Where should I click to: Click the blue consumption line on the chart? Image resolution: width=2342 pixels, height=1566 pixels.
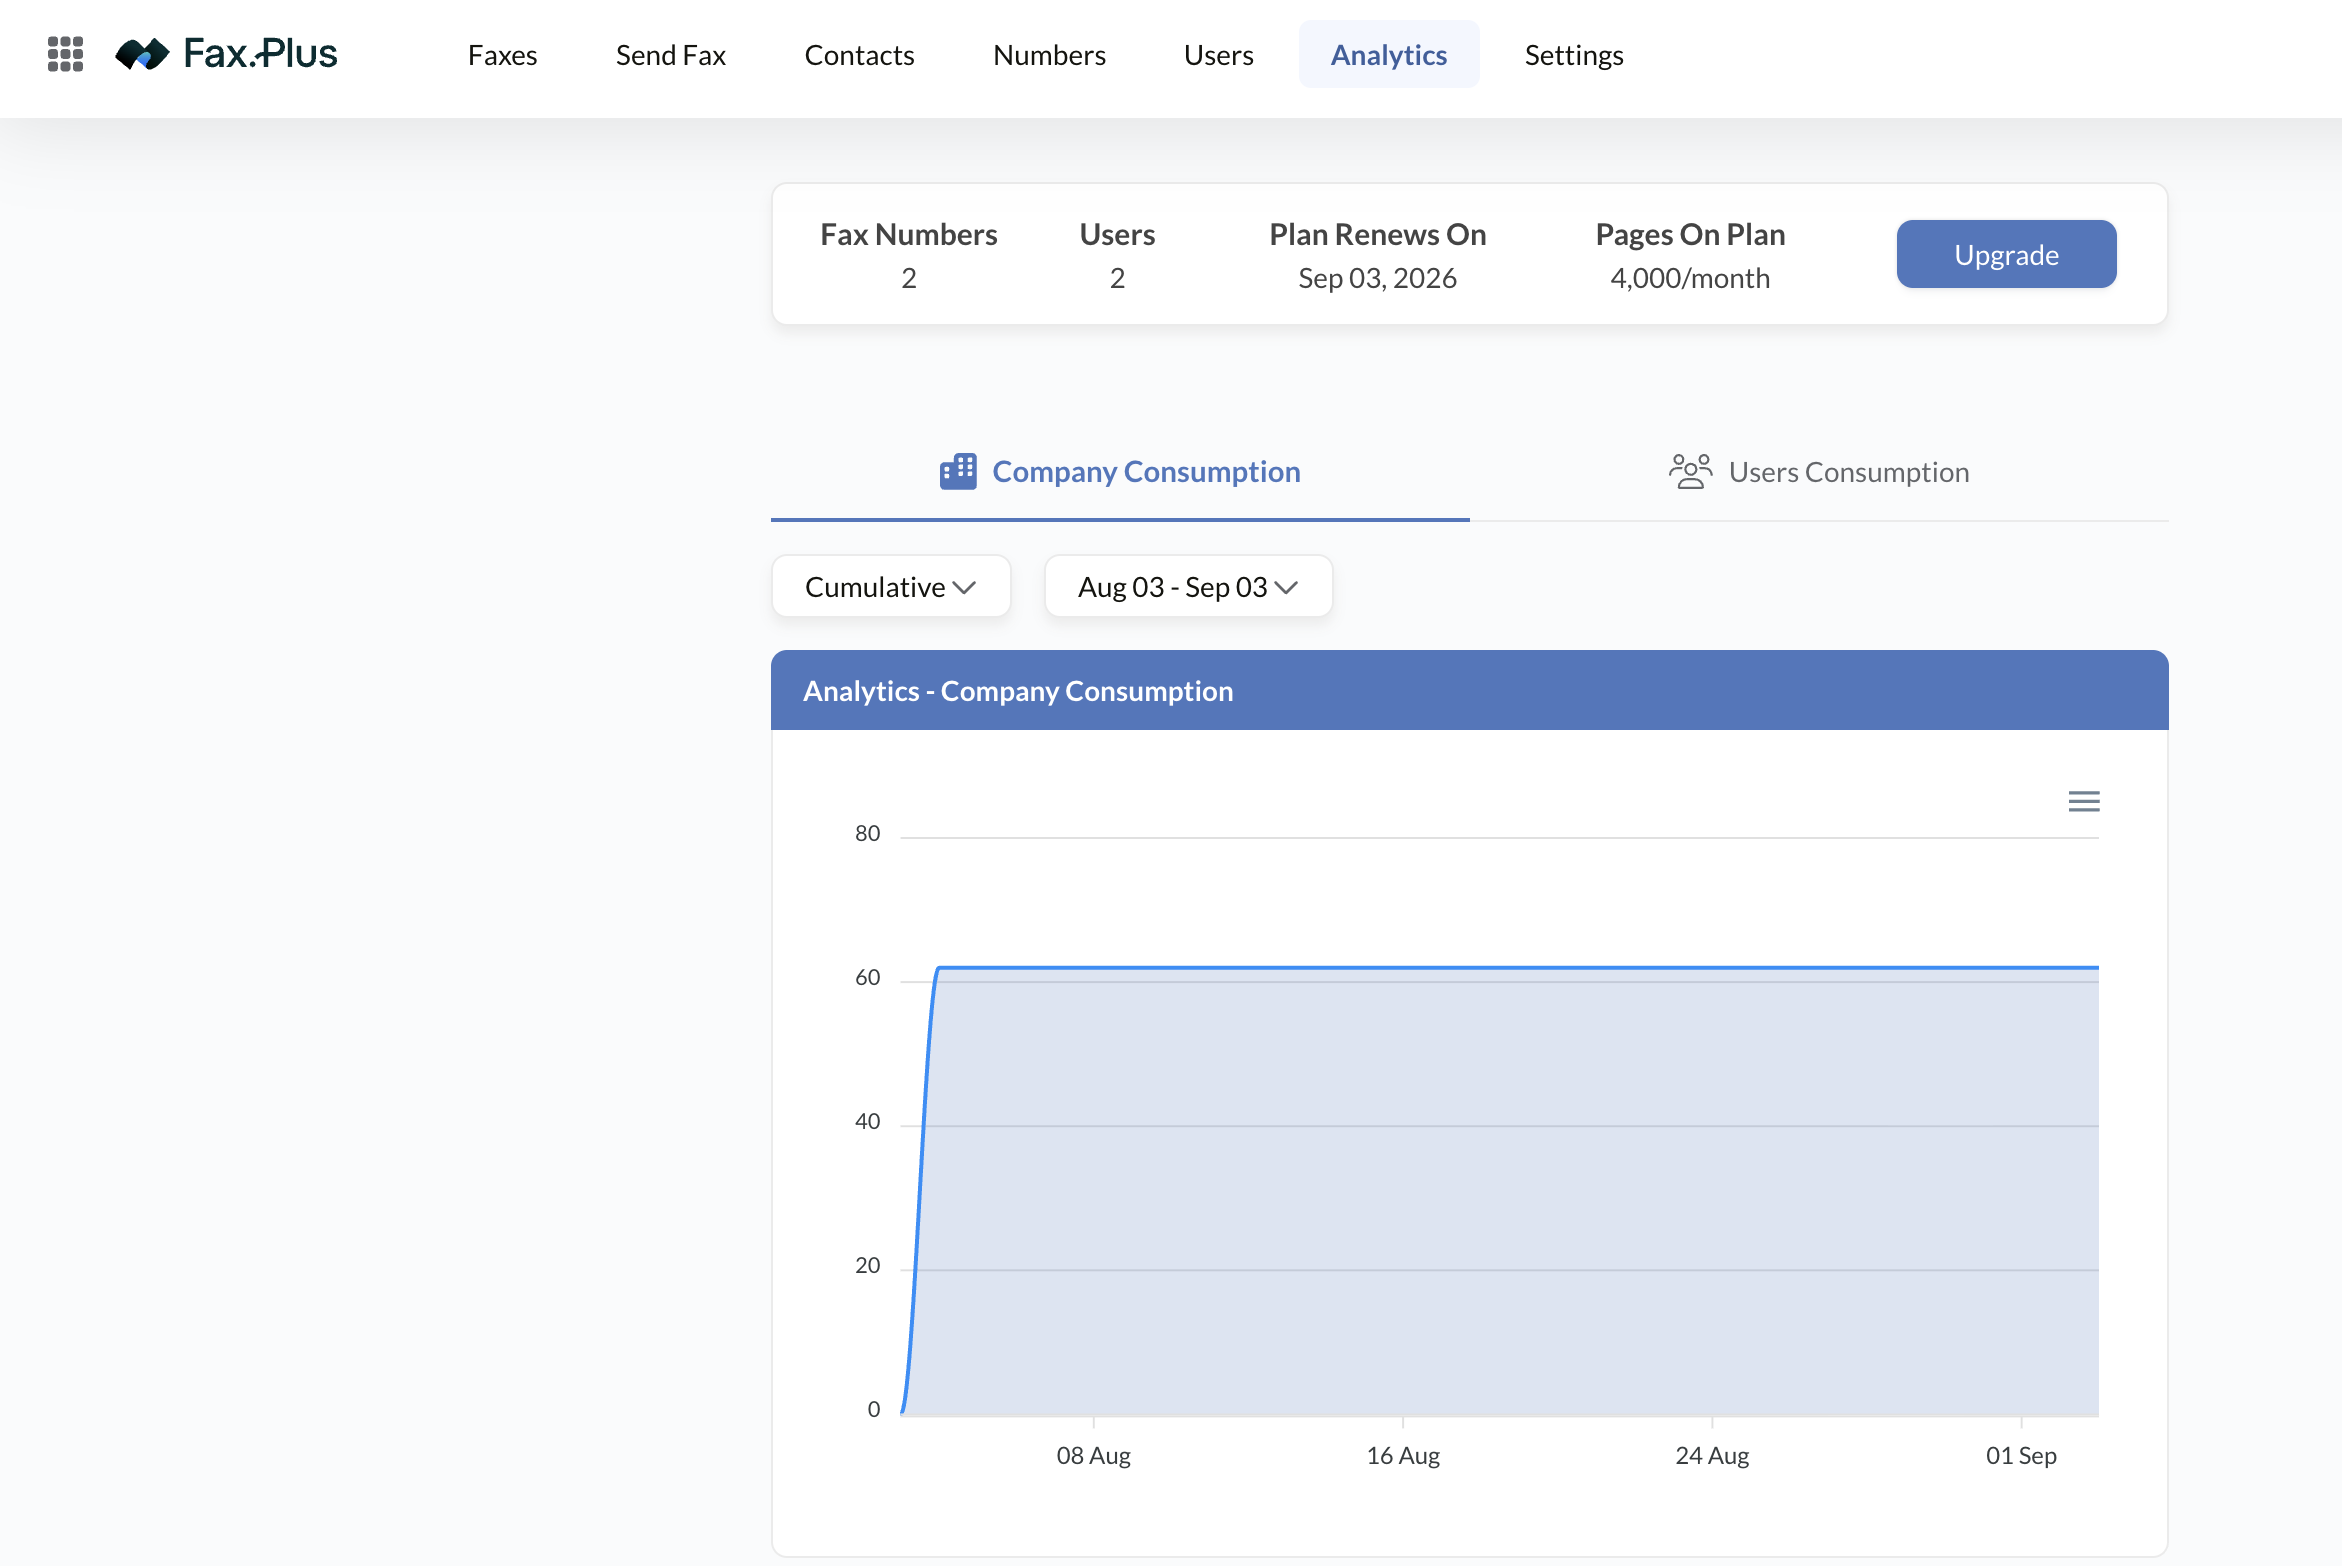point(1500,967)
